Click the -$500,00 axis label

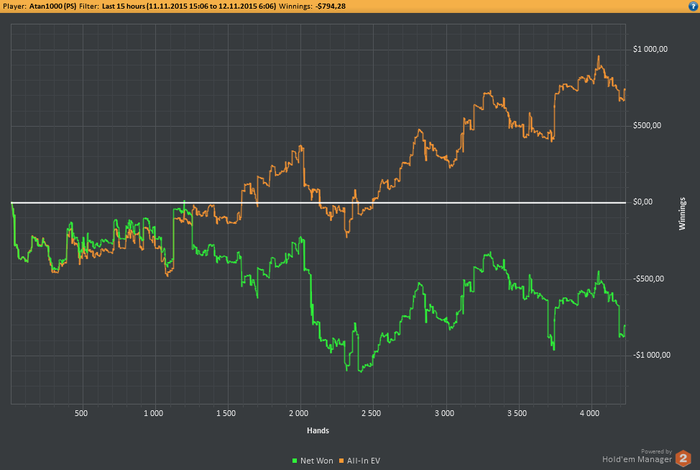(x=648, y=279)
